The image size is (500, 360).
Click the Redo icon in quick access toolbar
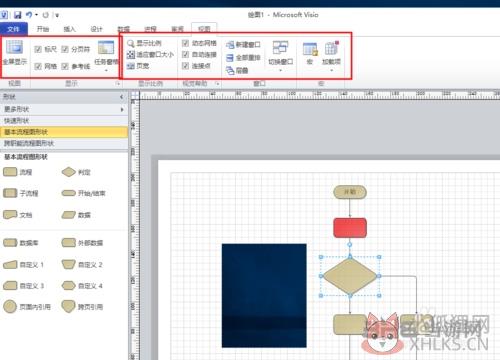[46, 15]
